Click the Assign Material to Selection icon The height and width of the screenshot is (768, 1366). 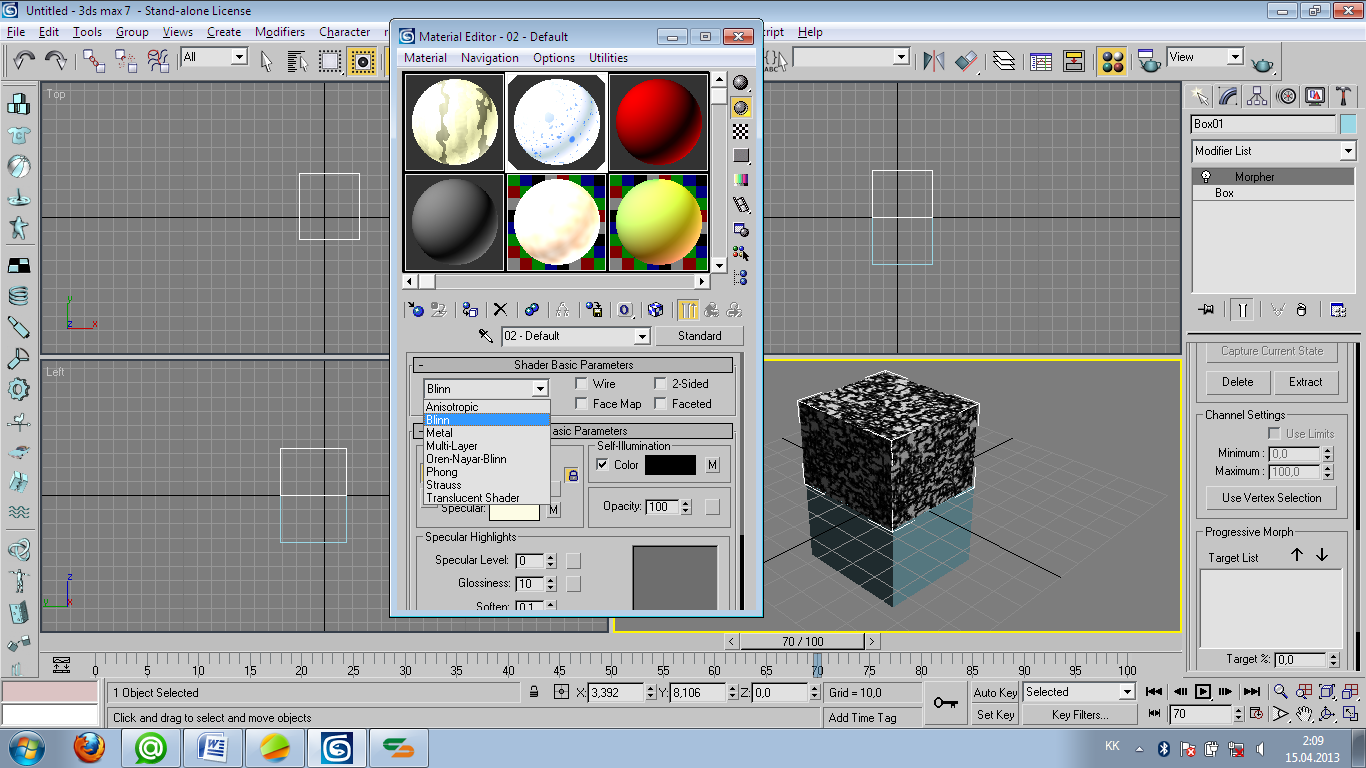tap(469, 310)
